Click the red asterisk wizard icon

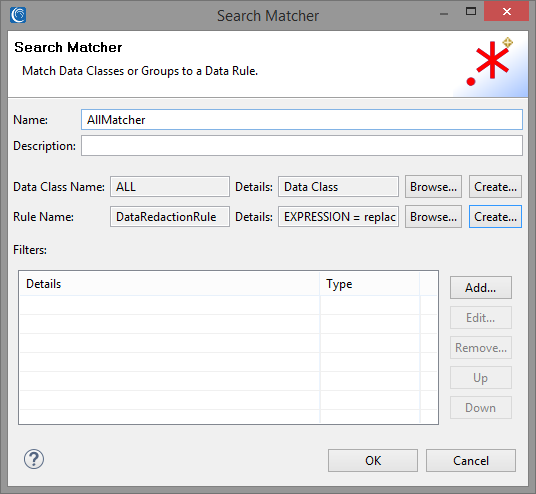coord(490,62)
